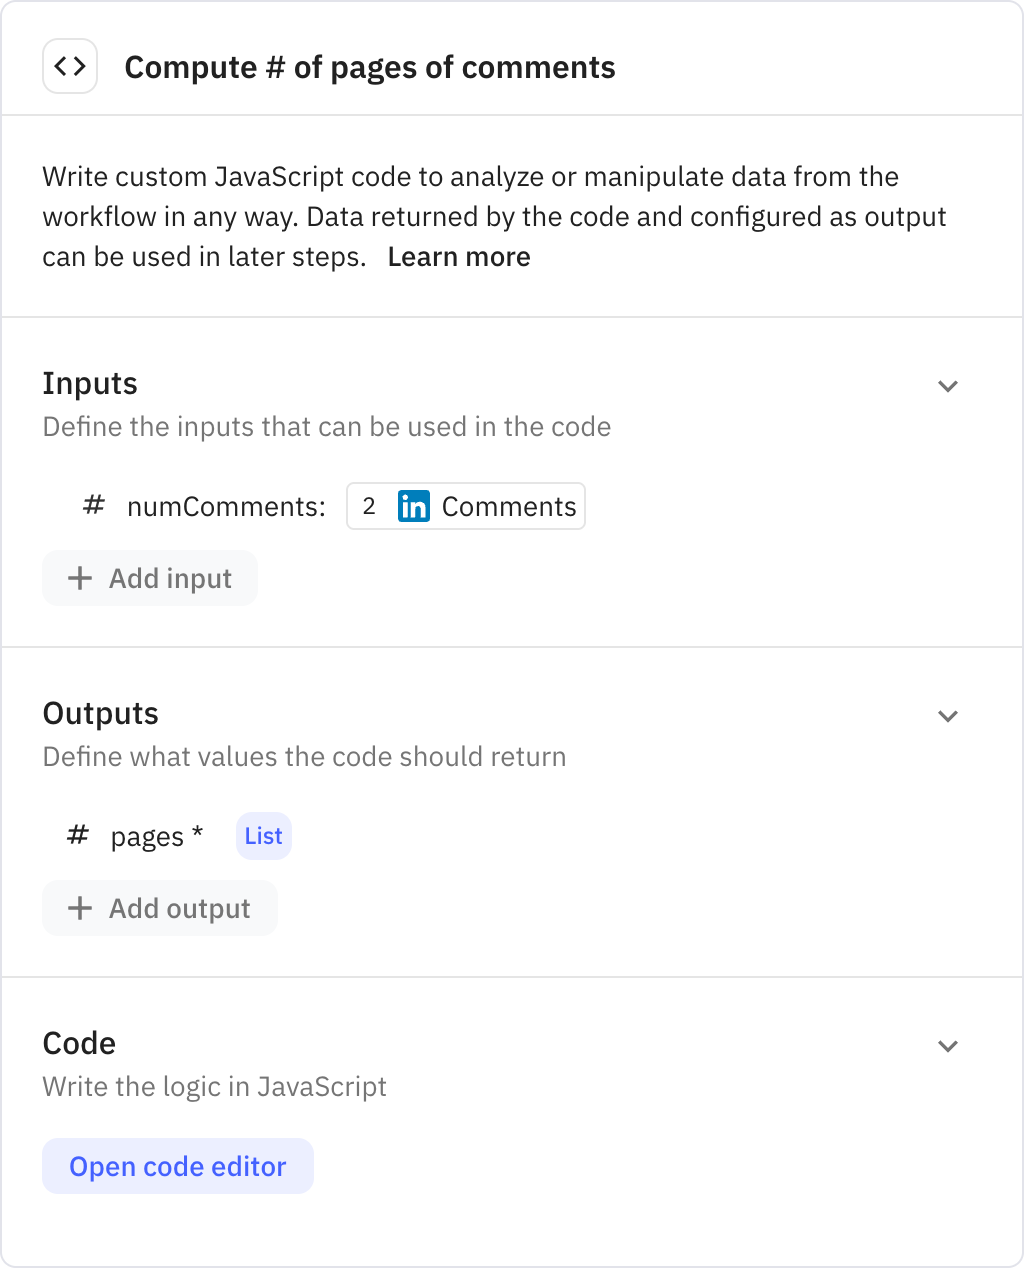This screenshot has width=1024, height=1268.
Task: Collapse the Code section
Action: point(948,1046)
